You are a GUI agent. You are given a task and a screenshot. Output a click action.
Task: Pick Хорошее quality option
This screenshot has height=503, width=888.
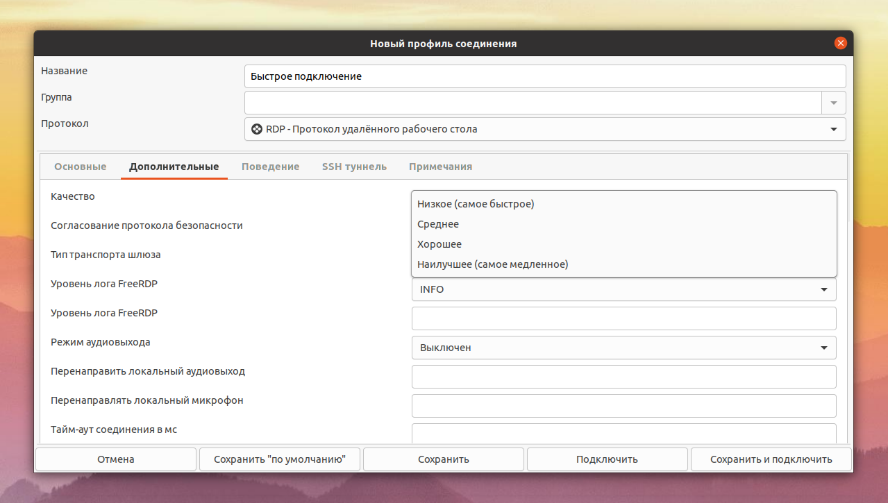point(624,244)
